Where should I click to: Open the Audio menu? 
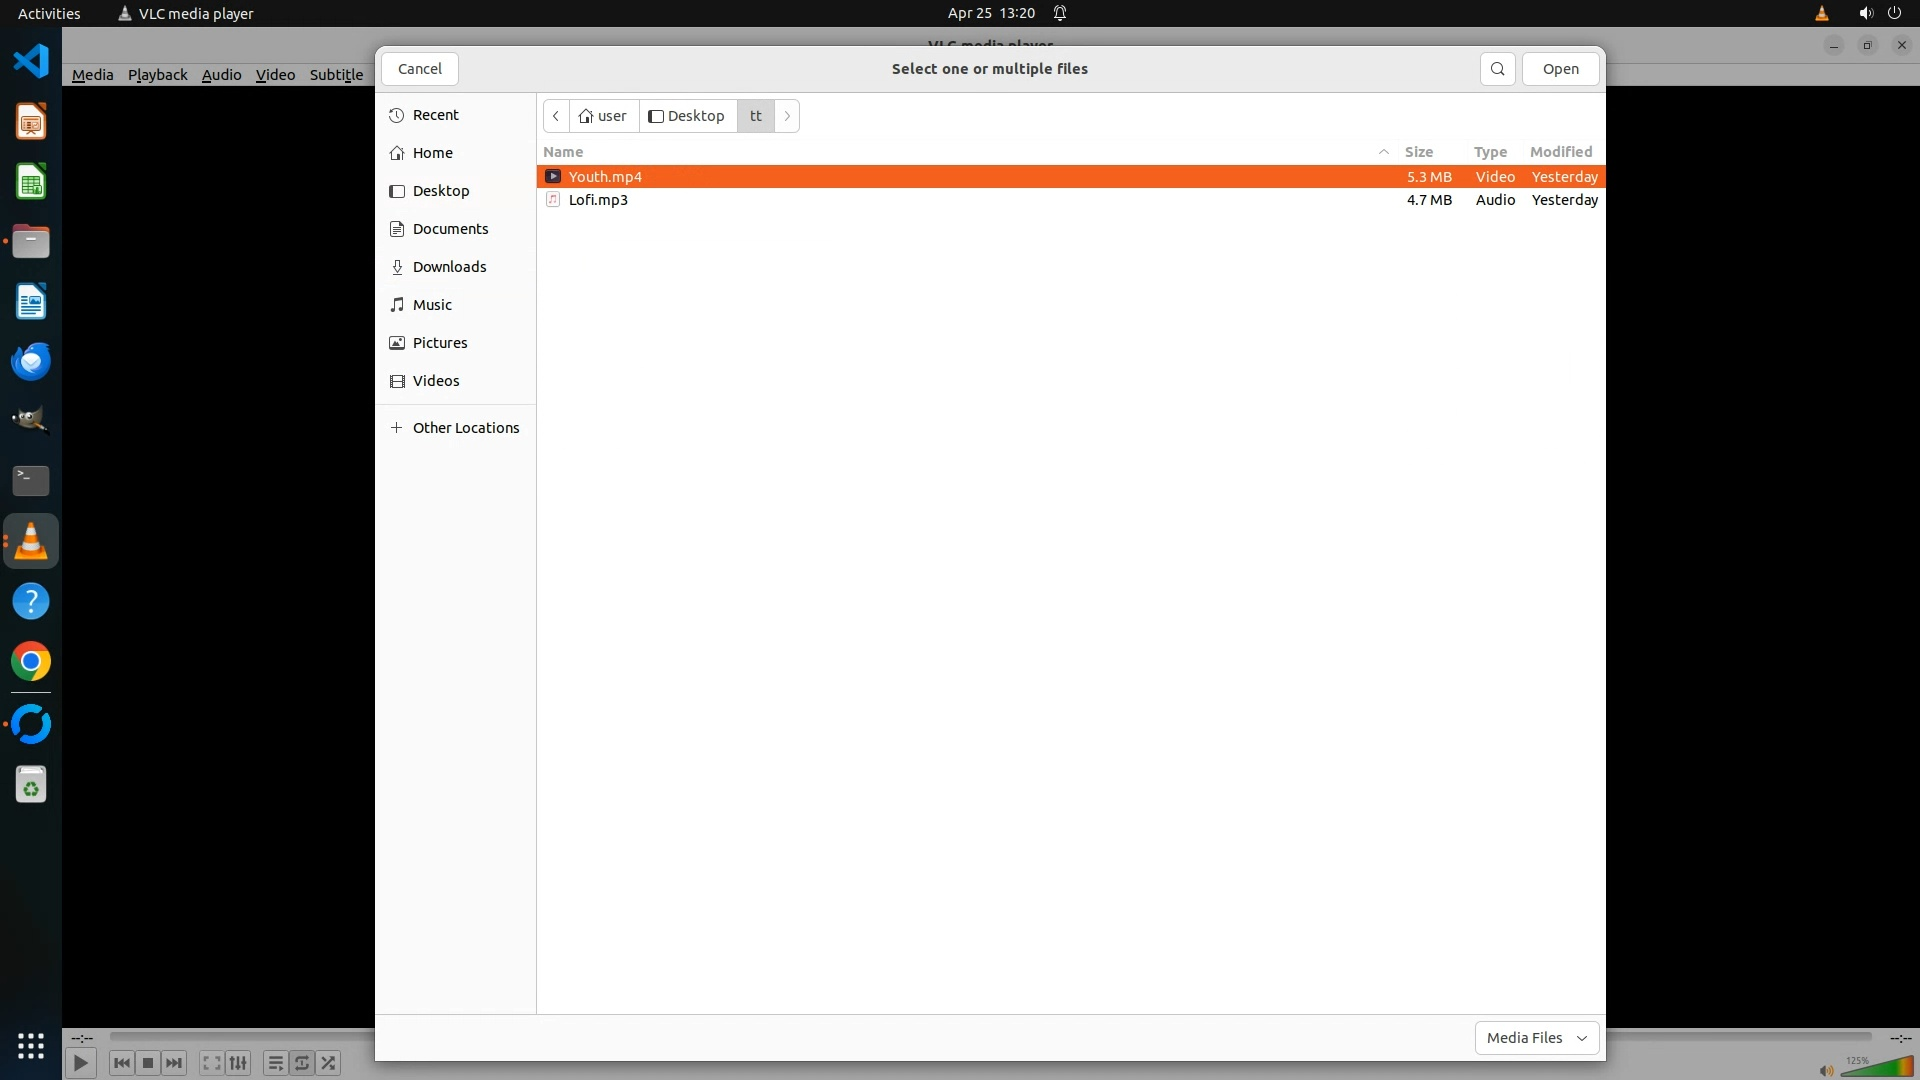tap(221, 75)
